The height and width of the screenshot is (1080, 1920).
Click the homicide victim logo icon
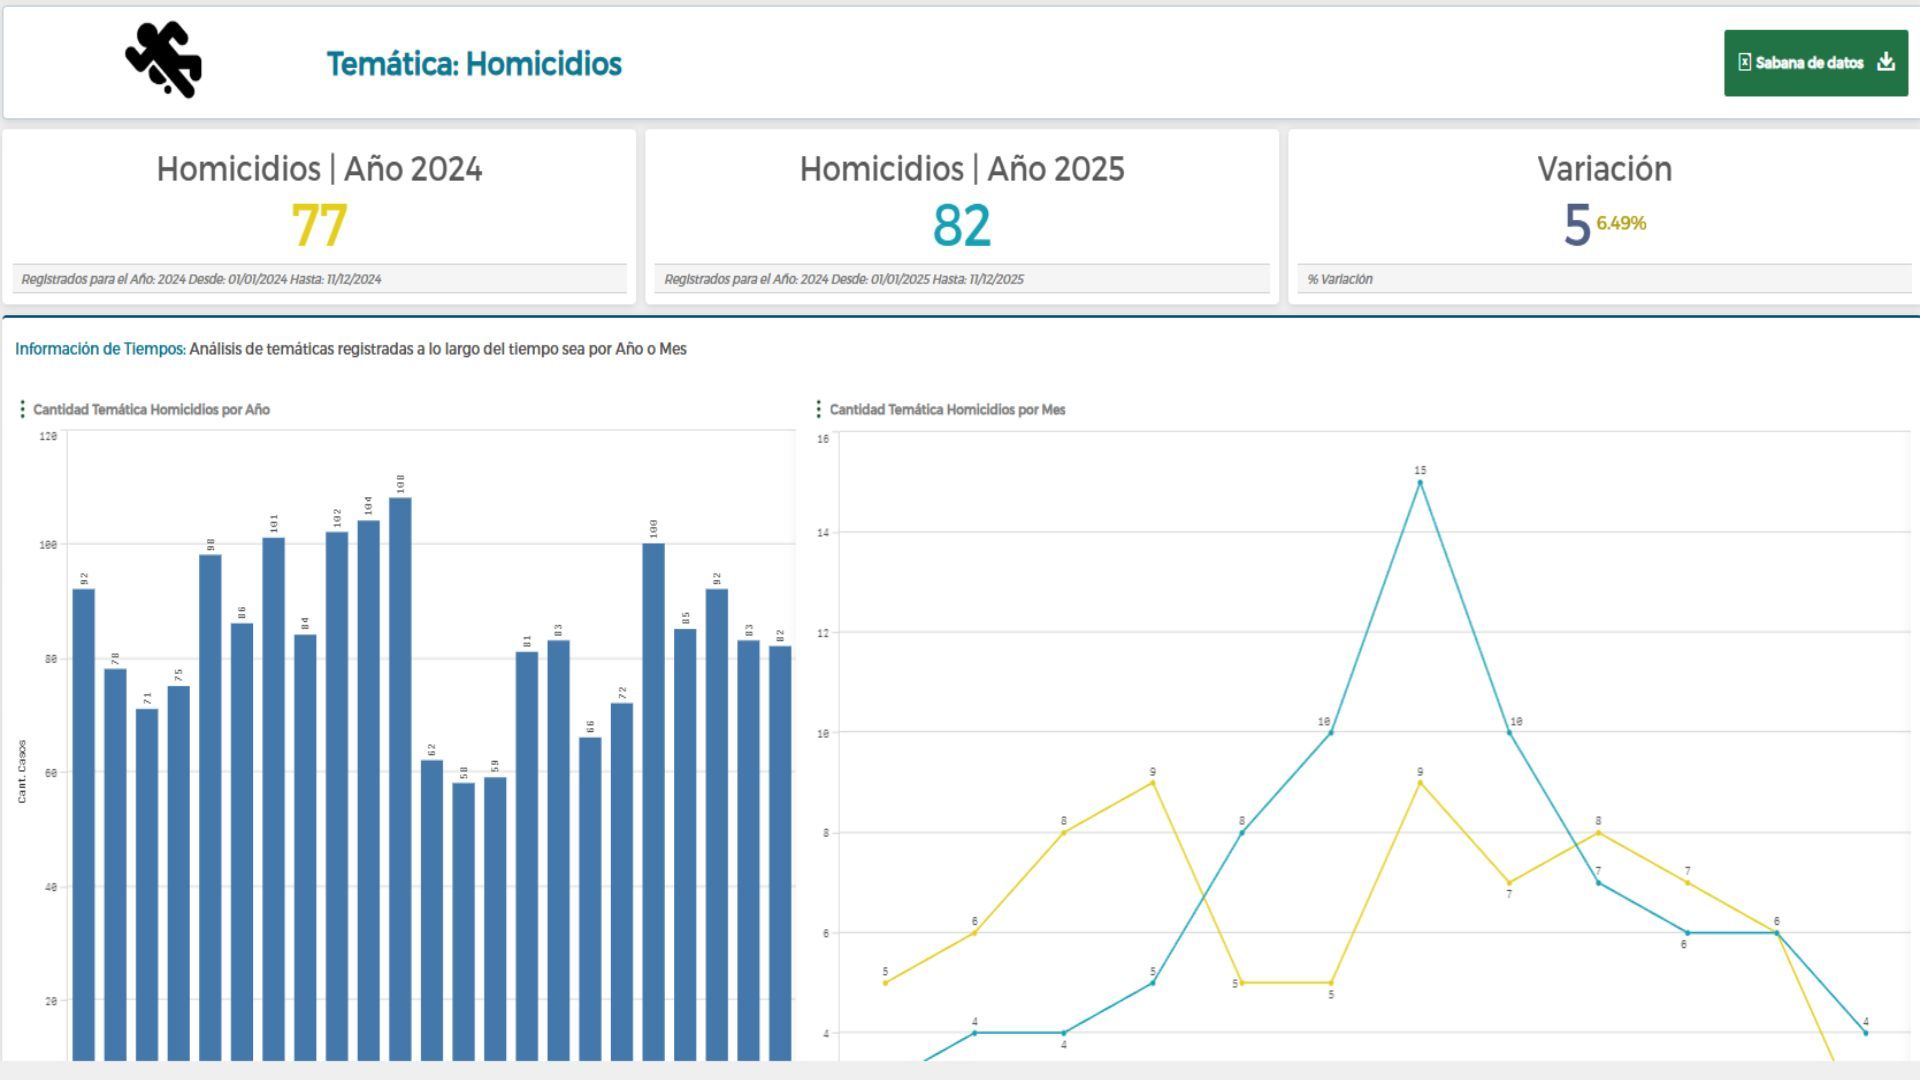163,62
